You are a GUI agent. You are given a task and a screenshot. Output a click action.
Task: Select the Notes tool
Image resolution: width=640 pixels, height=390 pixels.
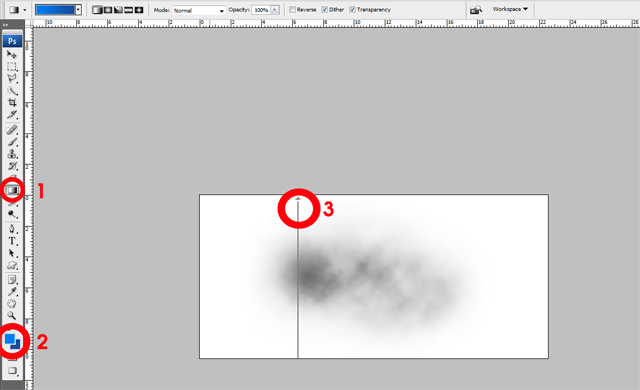point(11,280)
